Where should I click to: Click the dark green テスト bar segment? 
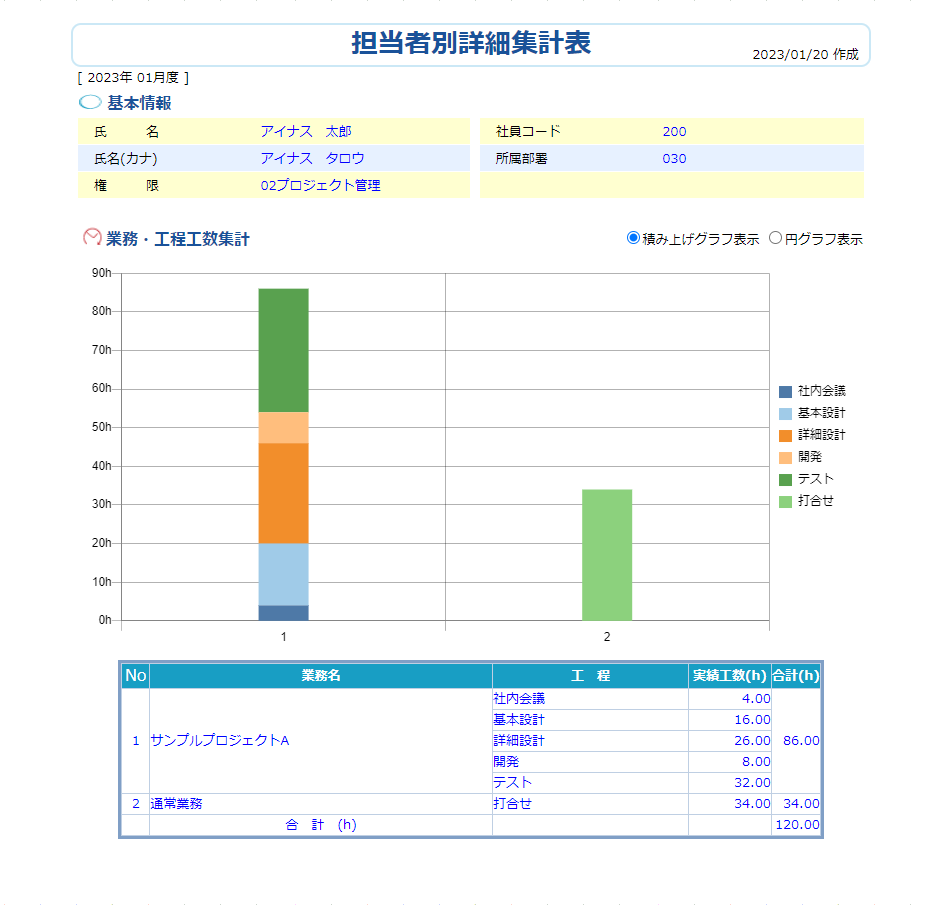[283, 350]
